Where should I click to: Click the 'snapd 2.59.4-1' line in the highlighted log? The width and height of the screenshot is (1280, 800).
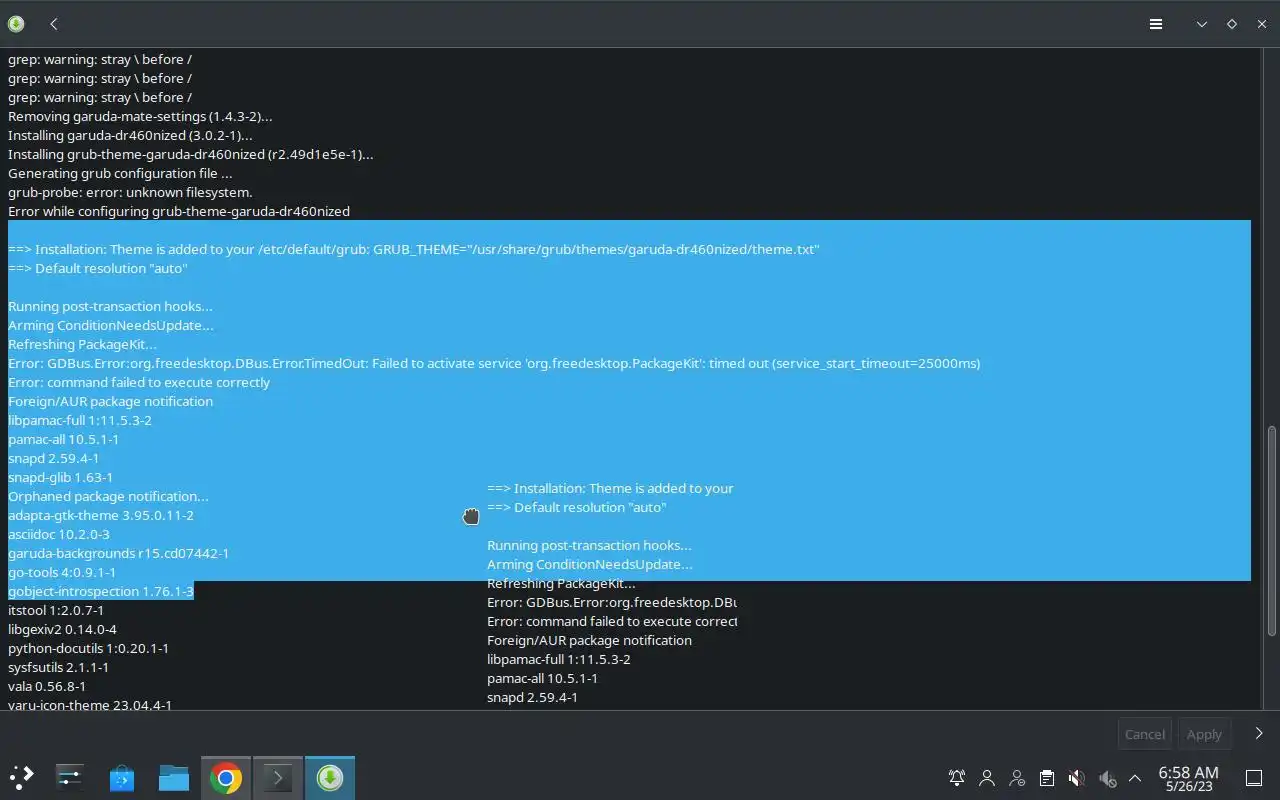pos(53,458)
